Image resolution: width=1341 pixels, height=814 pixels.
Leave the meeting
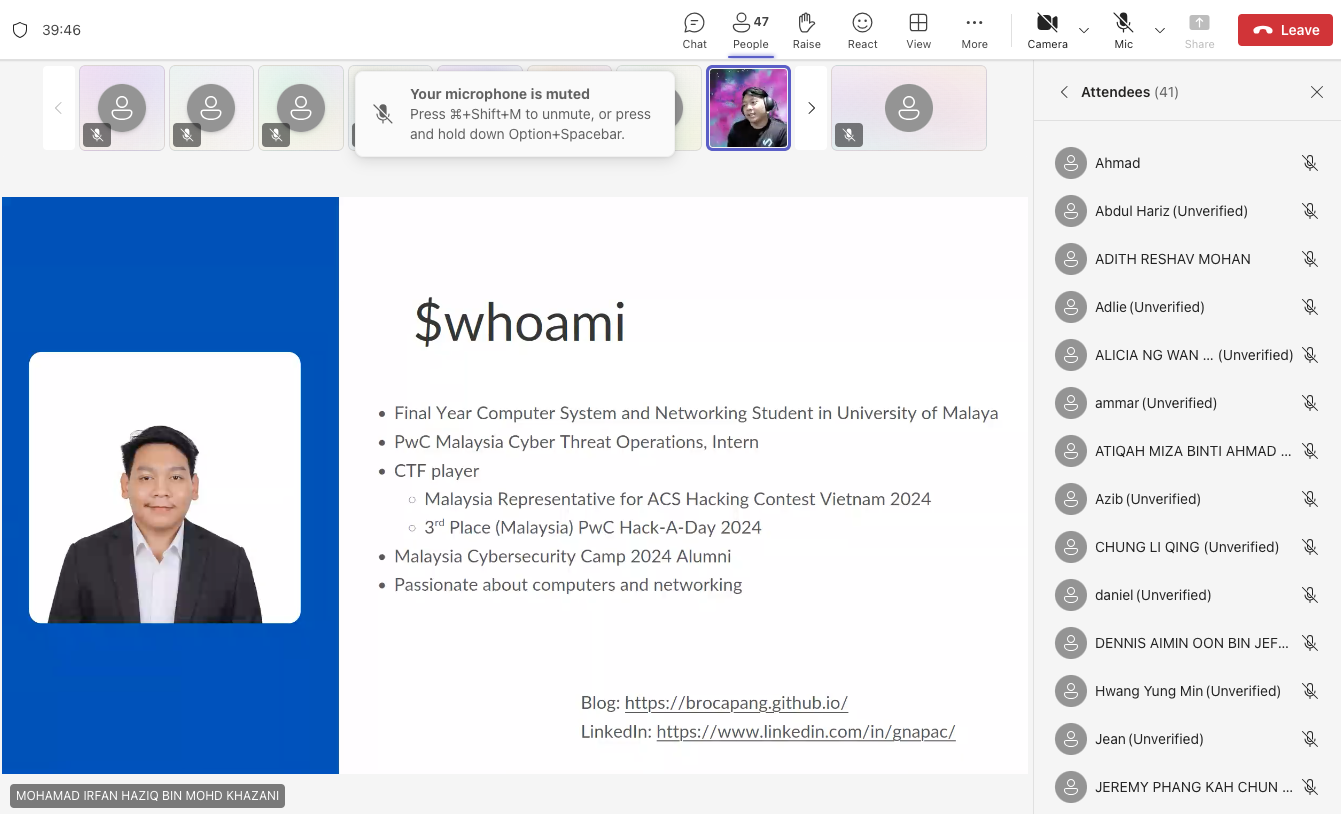click(x=1285, y=30)
